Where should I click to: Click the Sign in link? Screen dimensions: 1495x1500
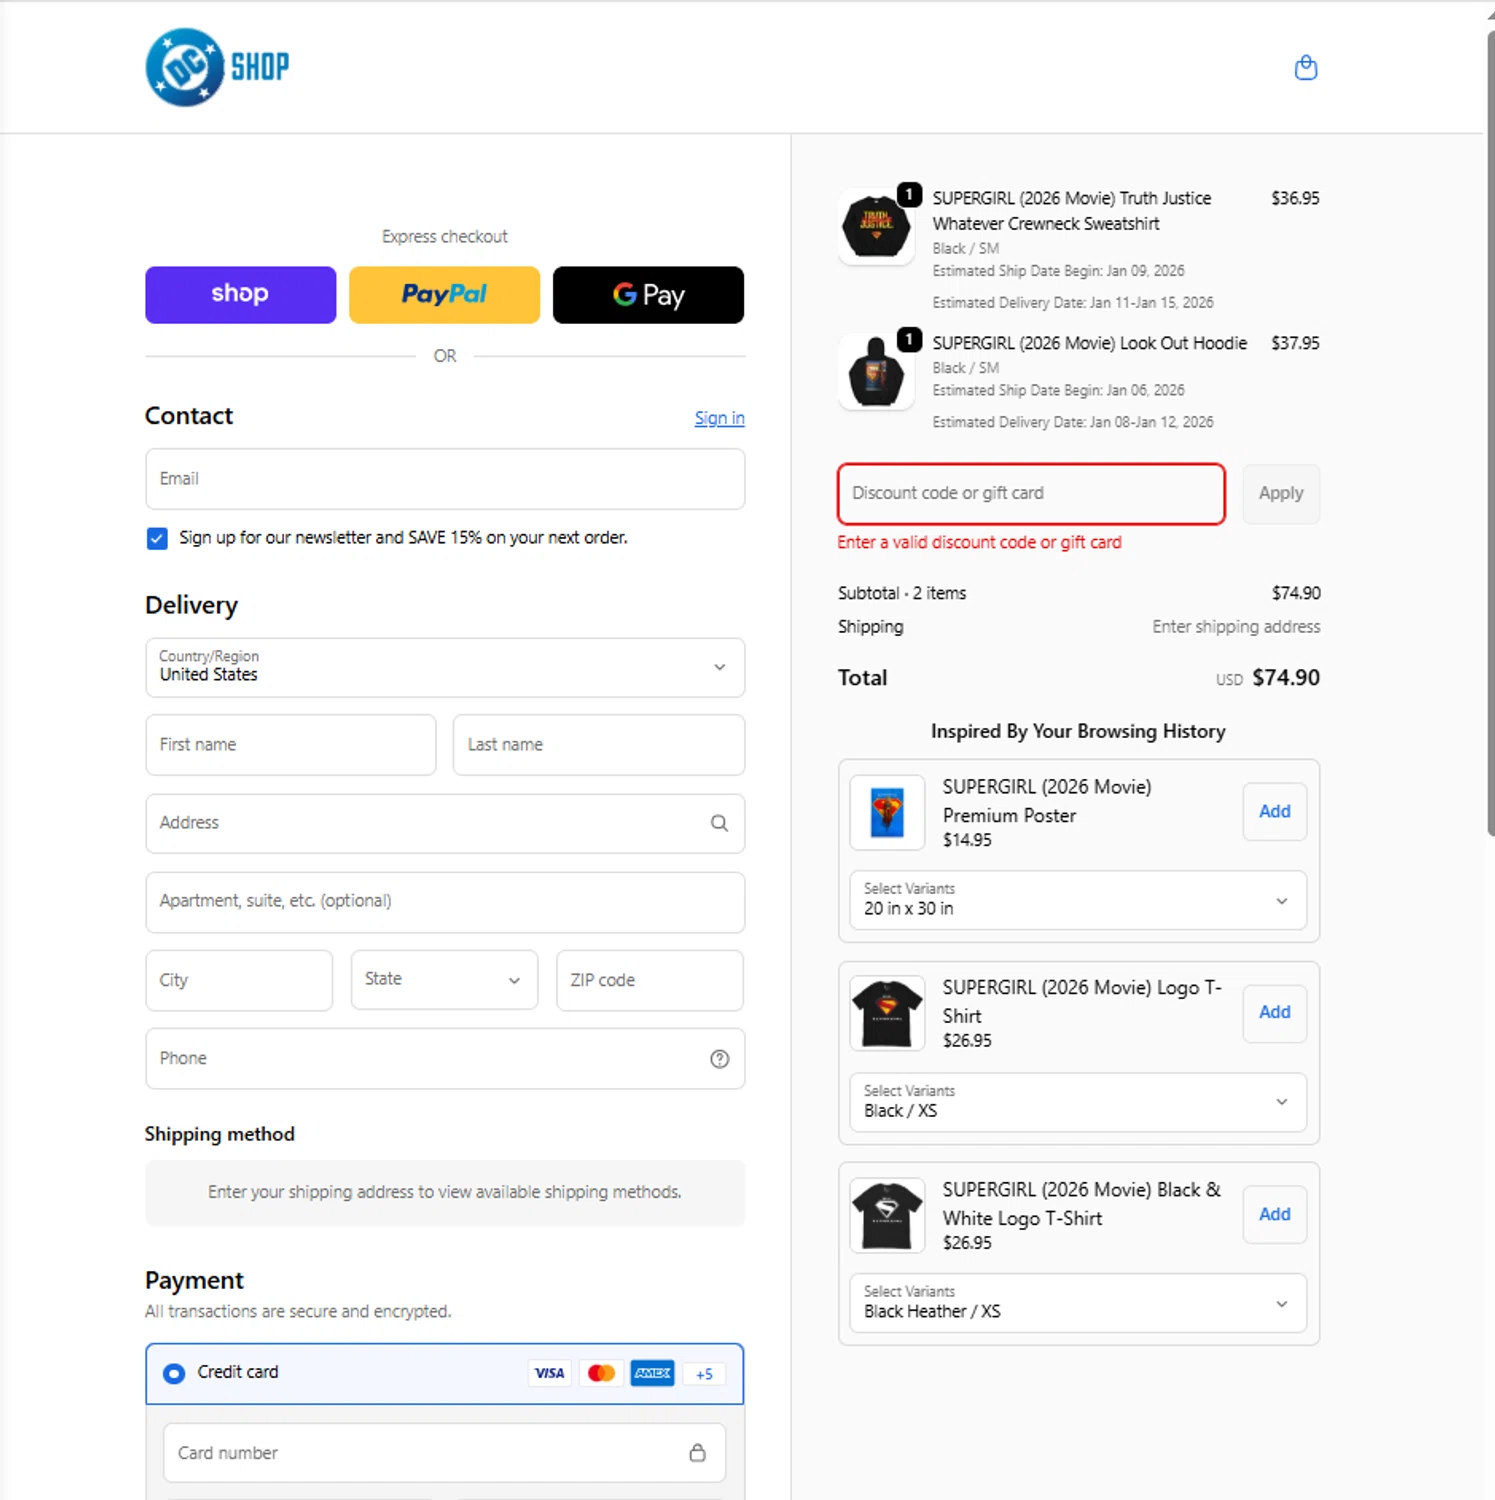point(719,418)
